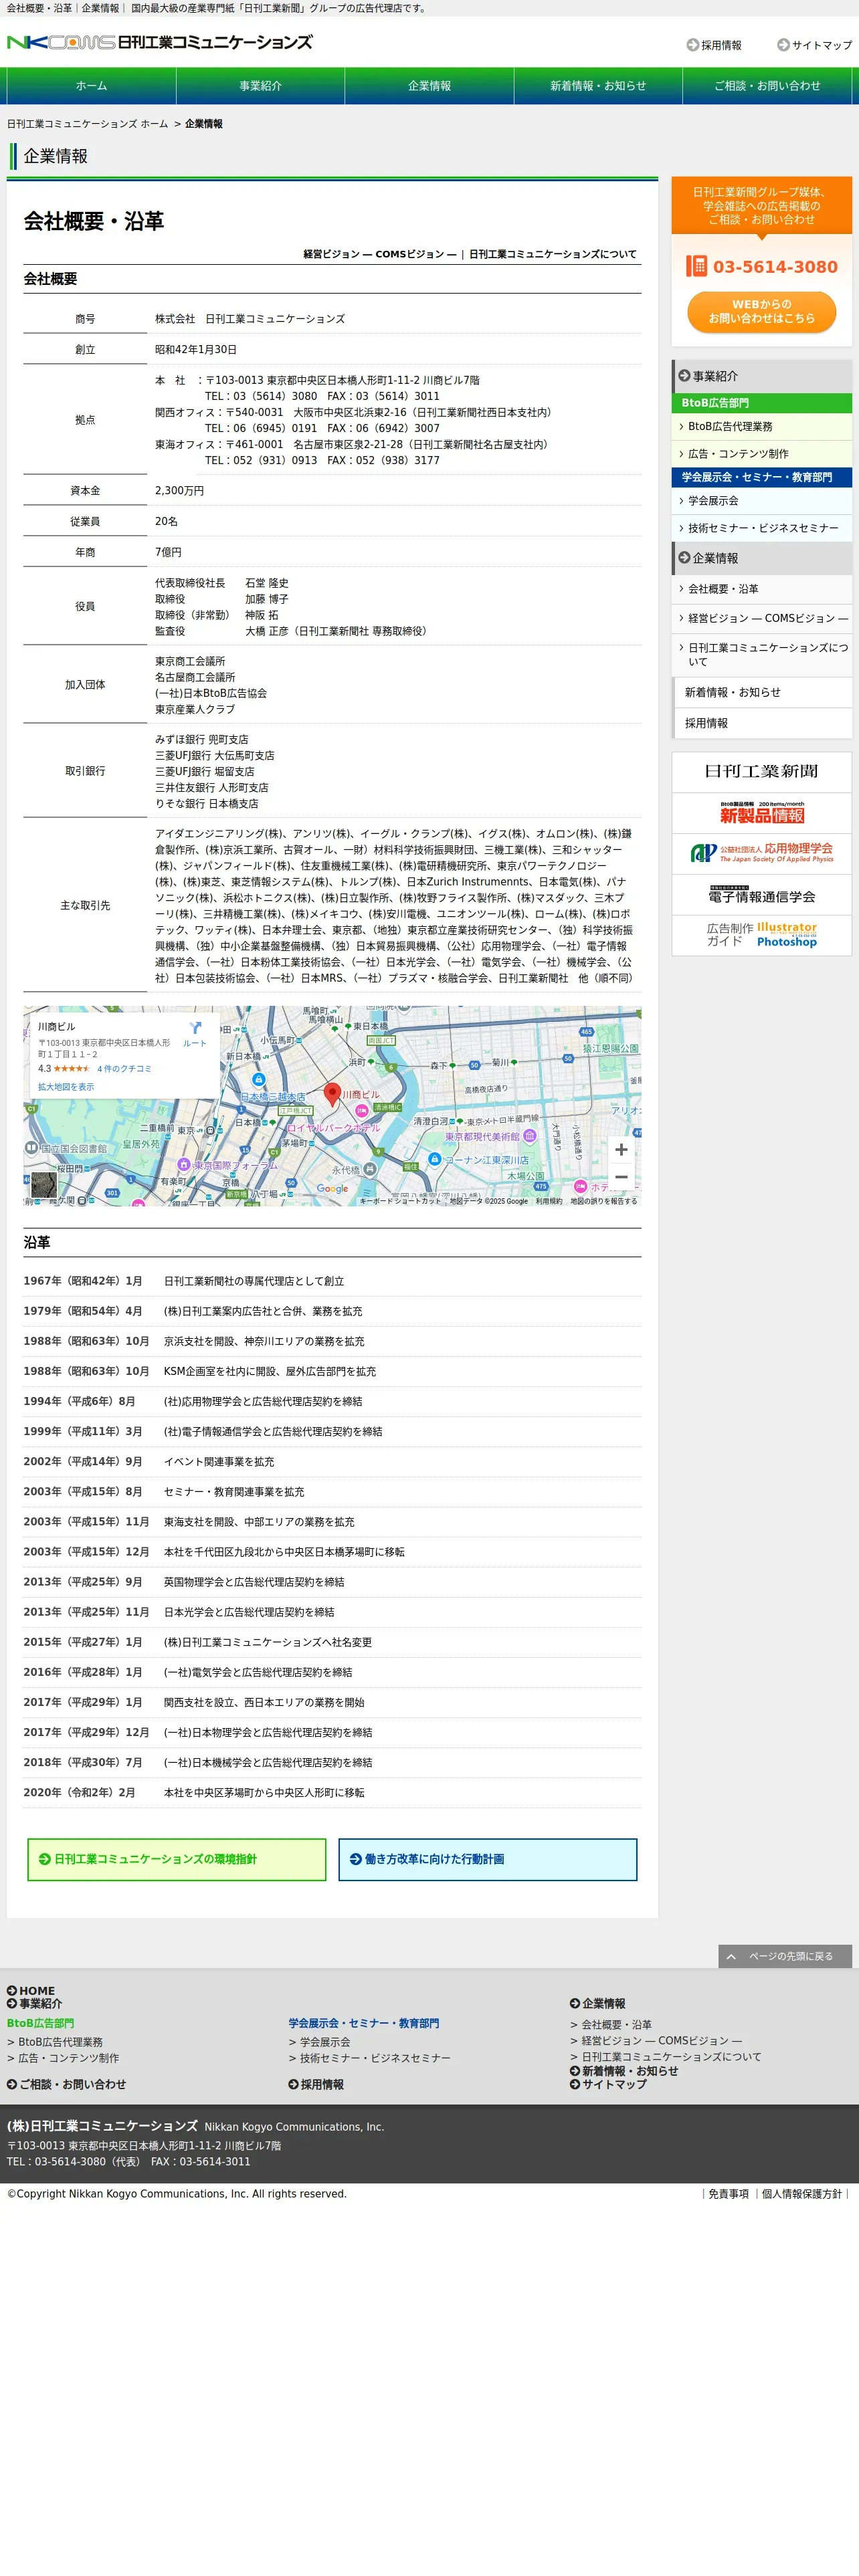Open the 電子情報通信学会 banner
This screenshot has width=859, height=2576.
coord(762,895)
